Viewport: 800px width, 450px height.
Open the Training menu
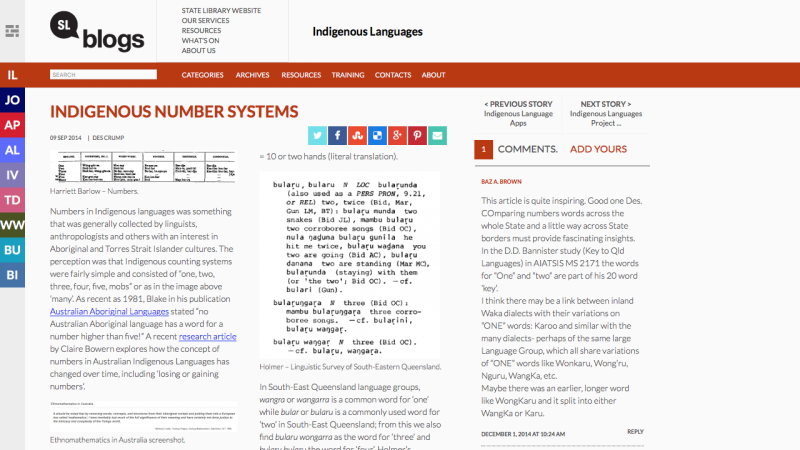pyautogui.click(x=348, y=75)
